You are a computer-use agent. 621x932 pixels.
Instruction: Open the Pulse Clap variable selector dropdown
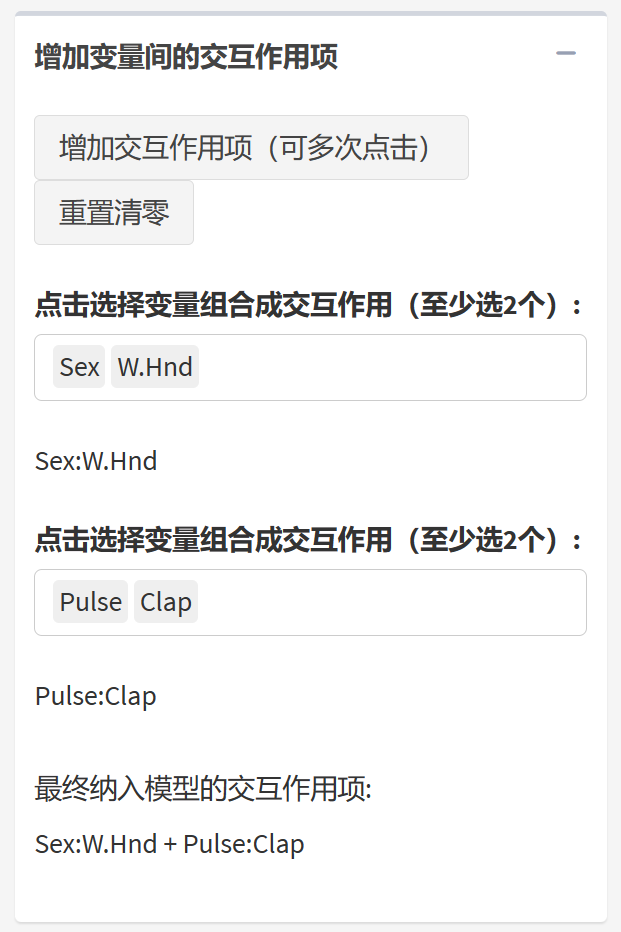coord(390,602)
